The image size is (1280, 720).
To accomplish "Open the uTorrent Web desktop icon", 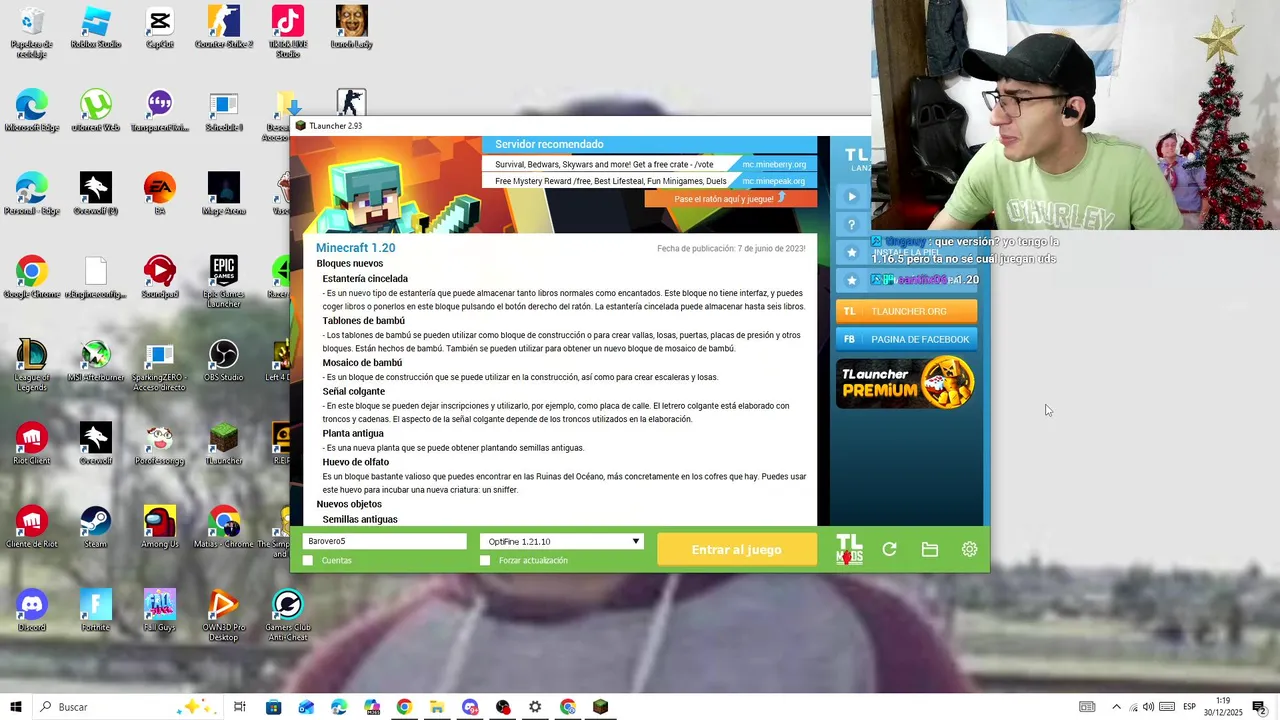I will click(95, 110).
